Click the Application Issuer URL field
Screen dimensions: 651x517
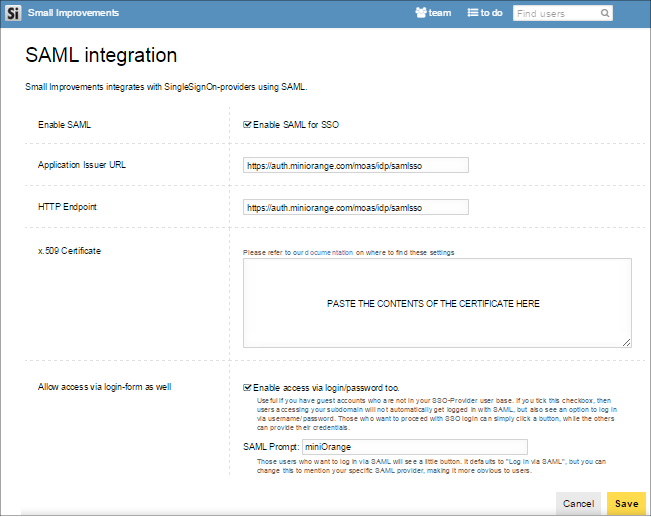(356, 165)
